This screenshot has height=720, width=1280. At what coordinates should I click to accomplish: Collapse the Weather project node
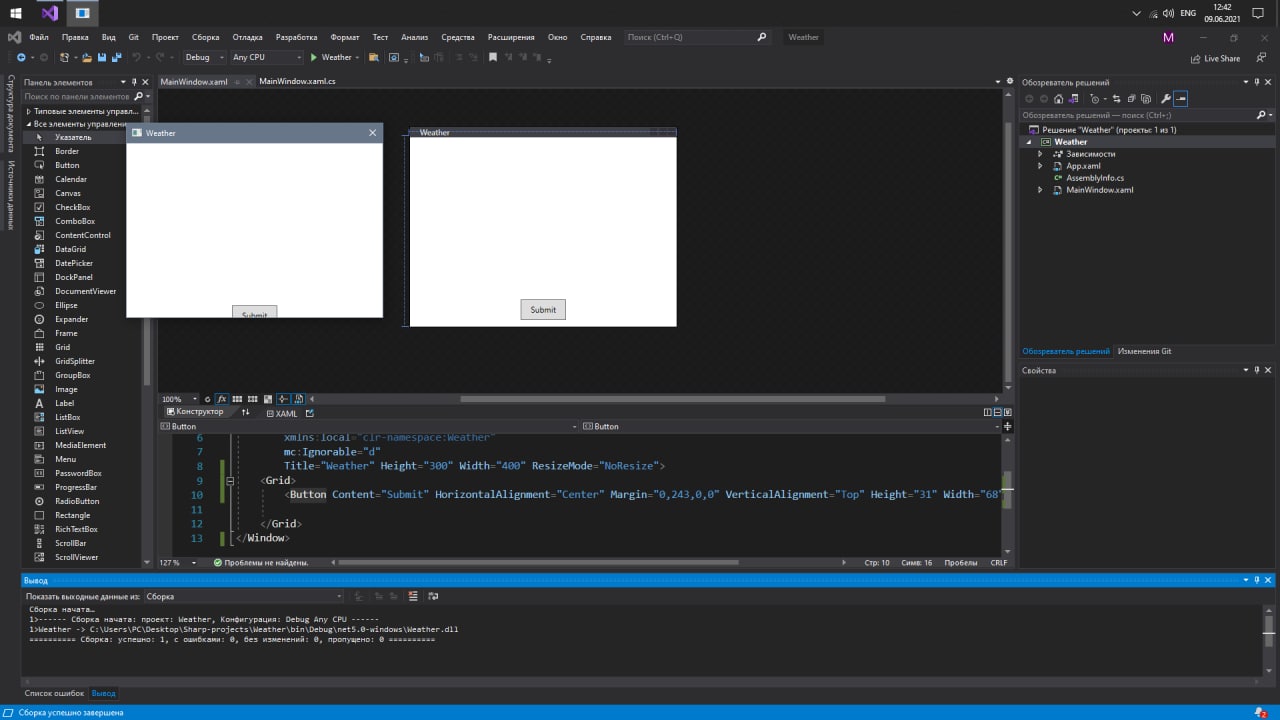coord(1028,142)
